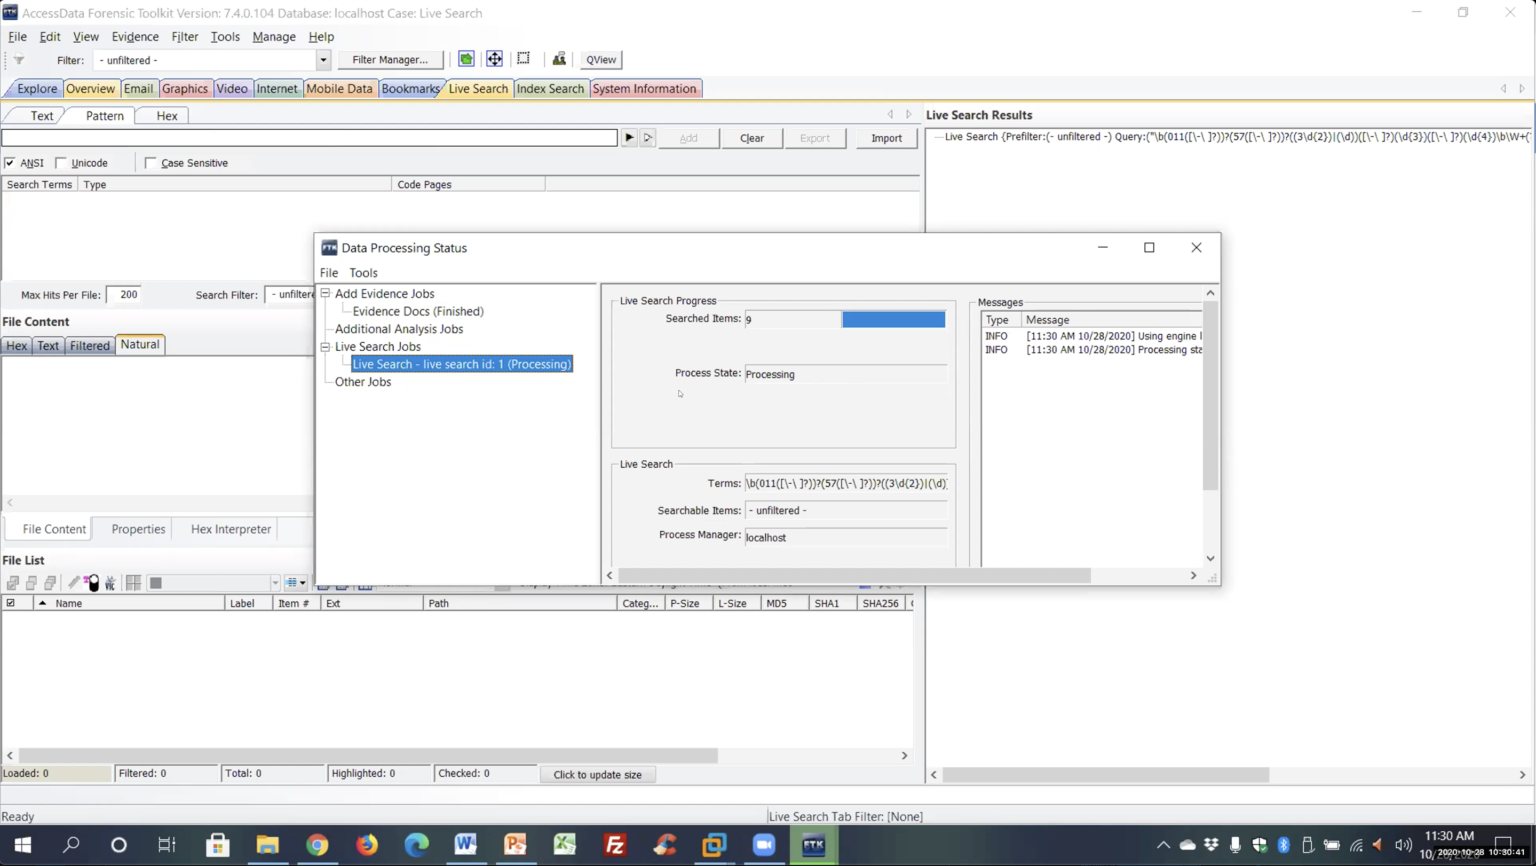Collapse the Live Search Jobs tree node

(325, 347)
